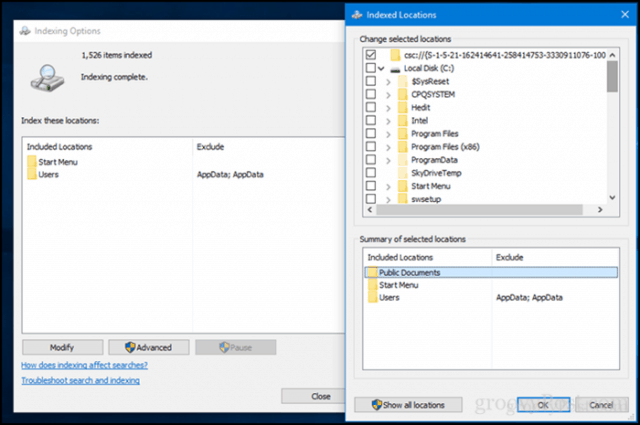The image size is (640, 425).
Task: Check the CPQSYSTEM folder checkbox
Action: (371, 94)
